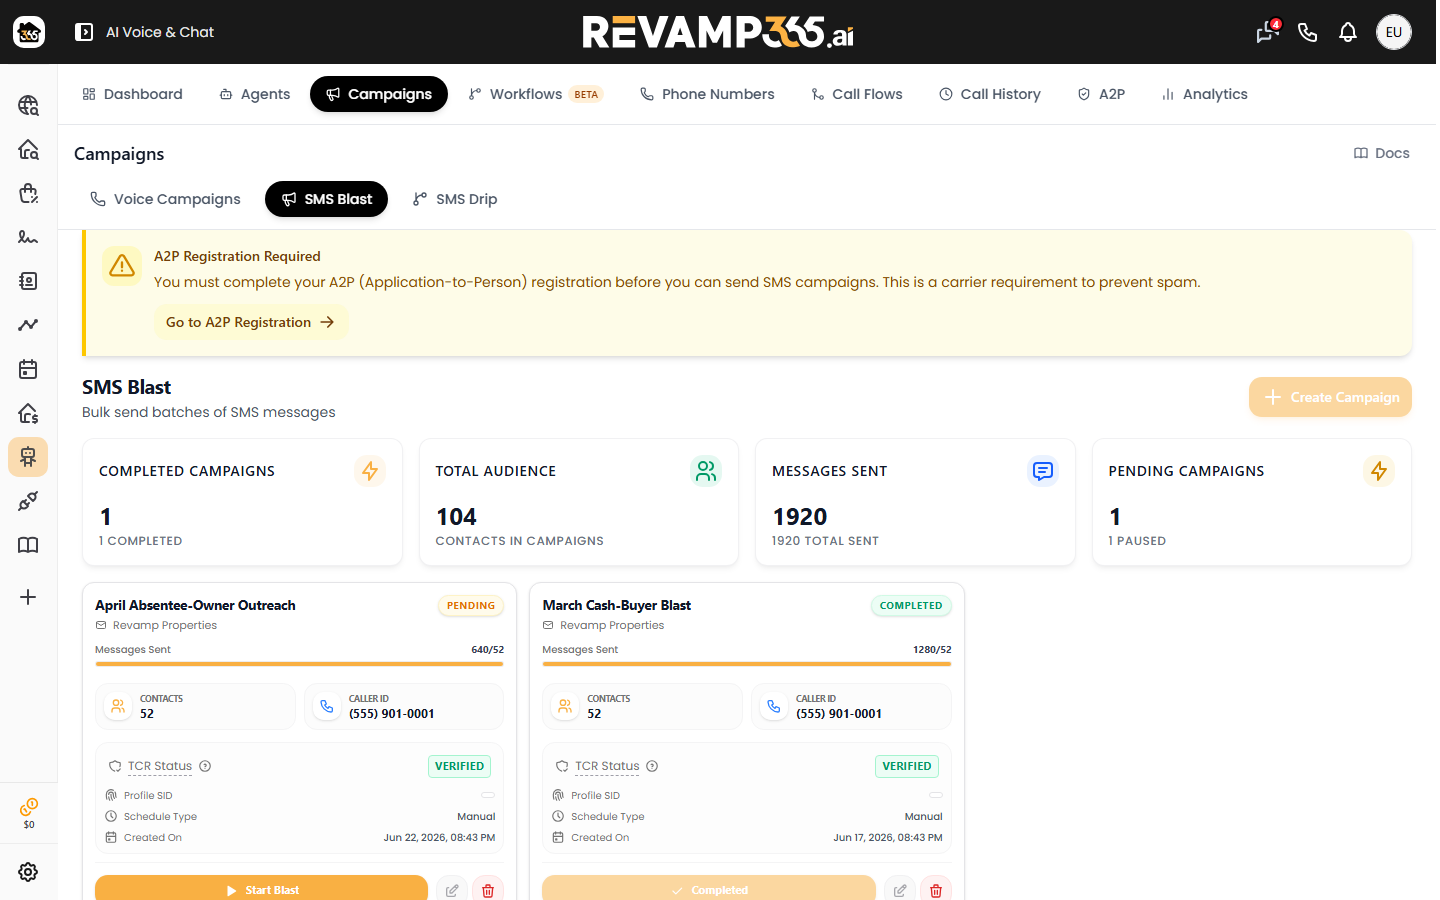Open the house dollar sidebar icon
Image resolution: width=1440 pixels, height=900 pixels.
click(28, 413)
